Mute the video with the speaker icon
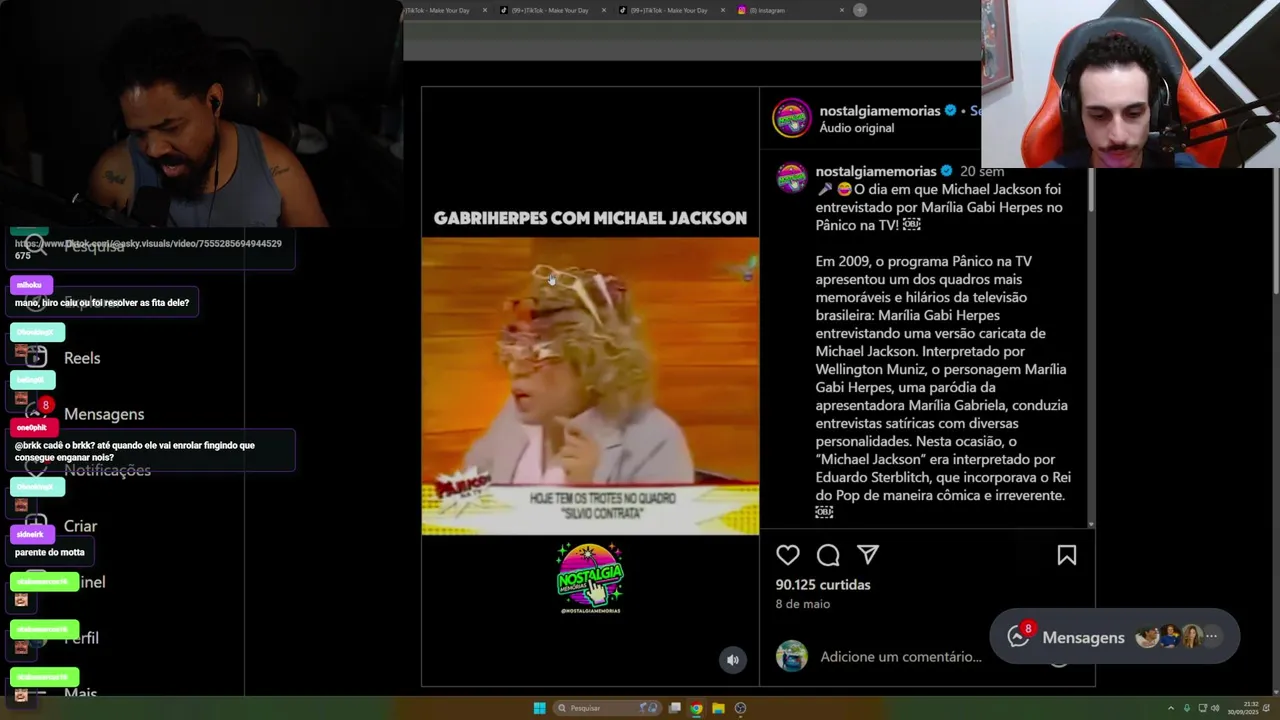This screenshot has height=720, width=1280. 733,660
